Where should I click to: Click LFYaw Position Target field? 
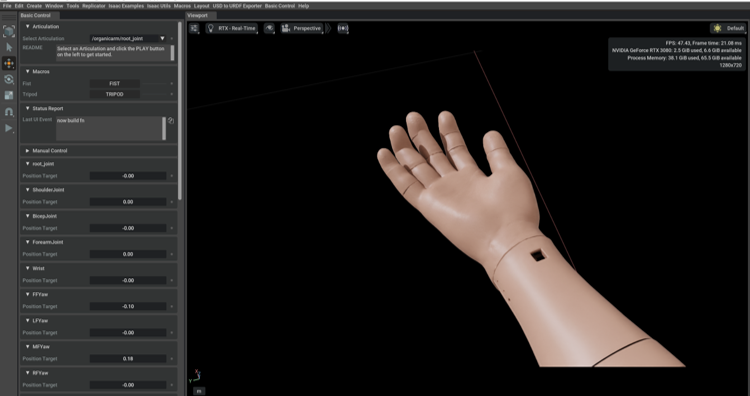pyautogui.click(x=128, y=332)
